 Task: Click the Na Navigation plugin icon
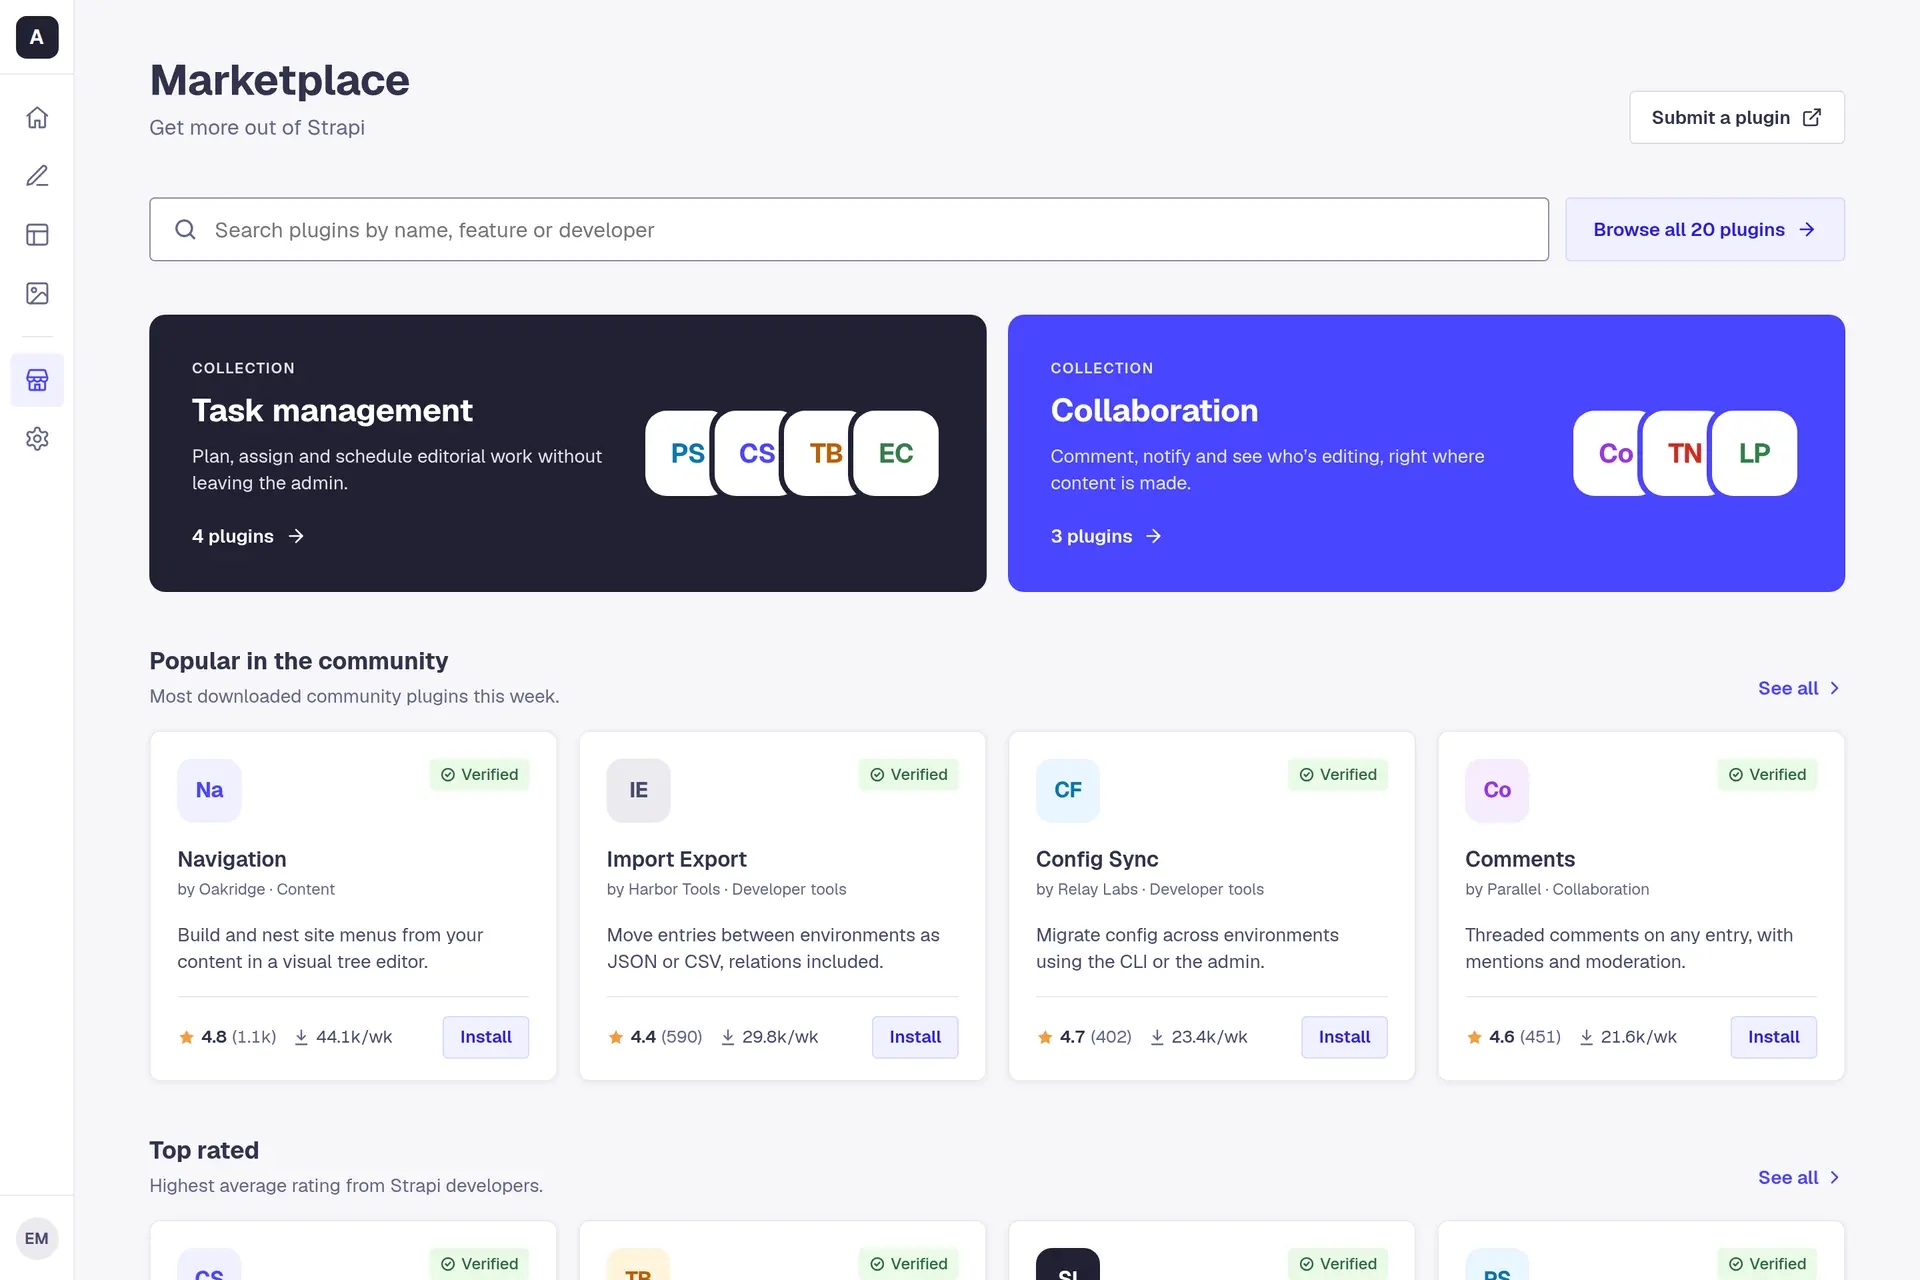coord(209,790)
